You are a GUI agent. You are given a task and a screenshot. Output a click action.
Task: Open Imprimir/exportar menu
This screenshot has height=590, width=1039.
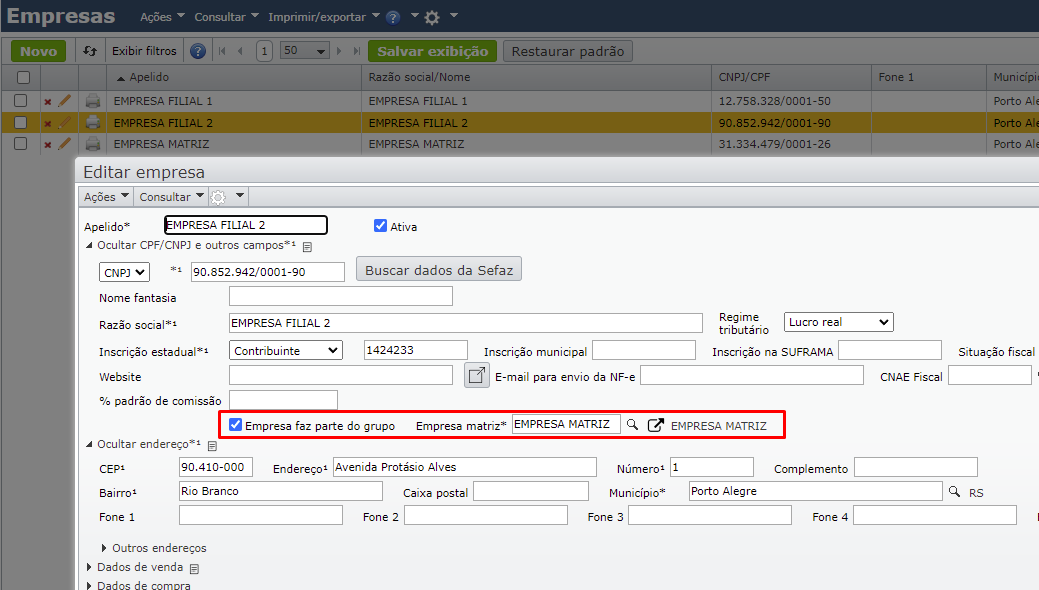324,17
